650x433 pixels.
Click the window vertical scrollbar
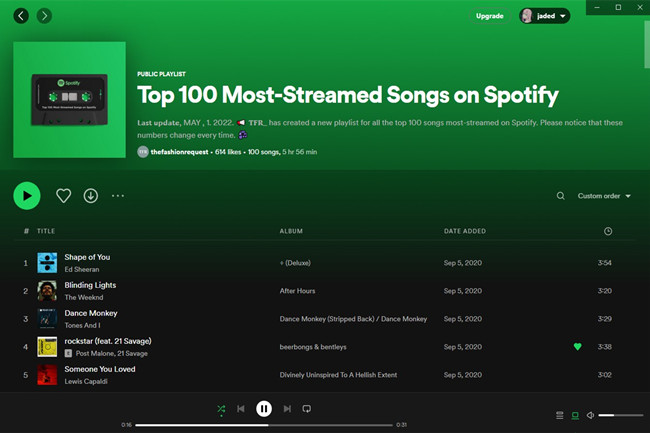(647, 43)
